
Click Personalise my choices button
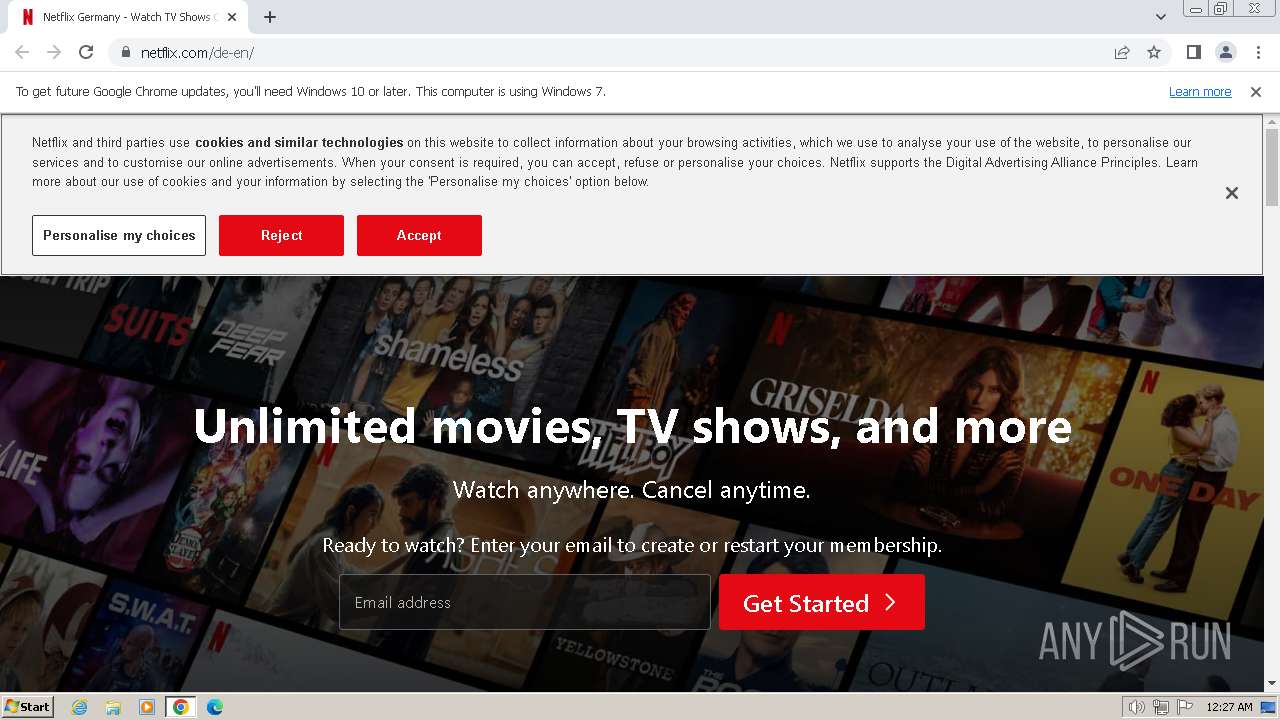click(119, 235)
